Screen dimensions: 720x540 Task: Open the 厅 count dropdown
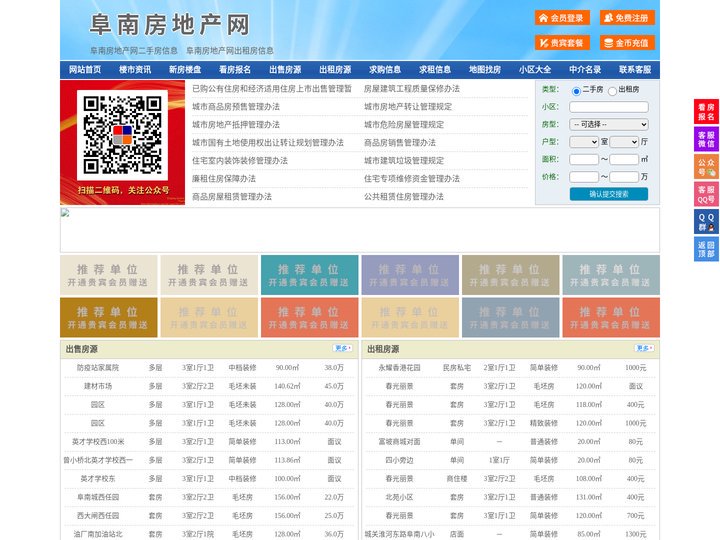point(624,142)
